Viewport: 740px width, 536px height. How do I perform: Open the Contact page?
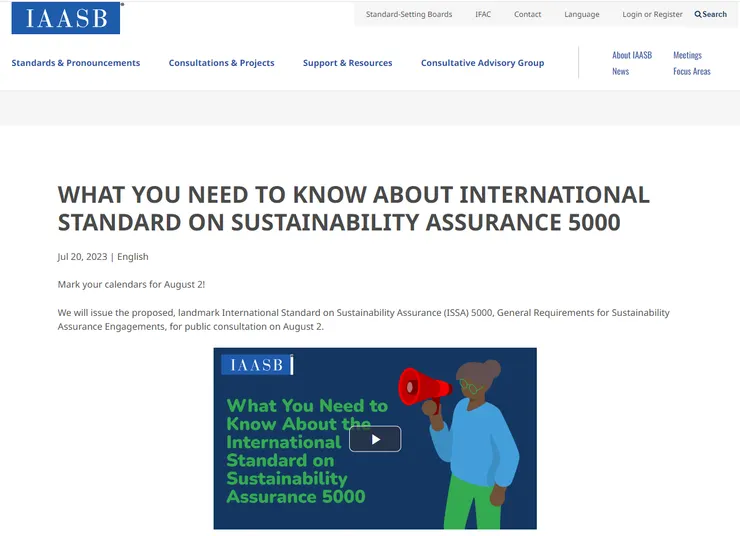click(527, 15)
